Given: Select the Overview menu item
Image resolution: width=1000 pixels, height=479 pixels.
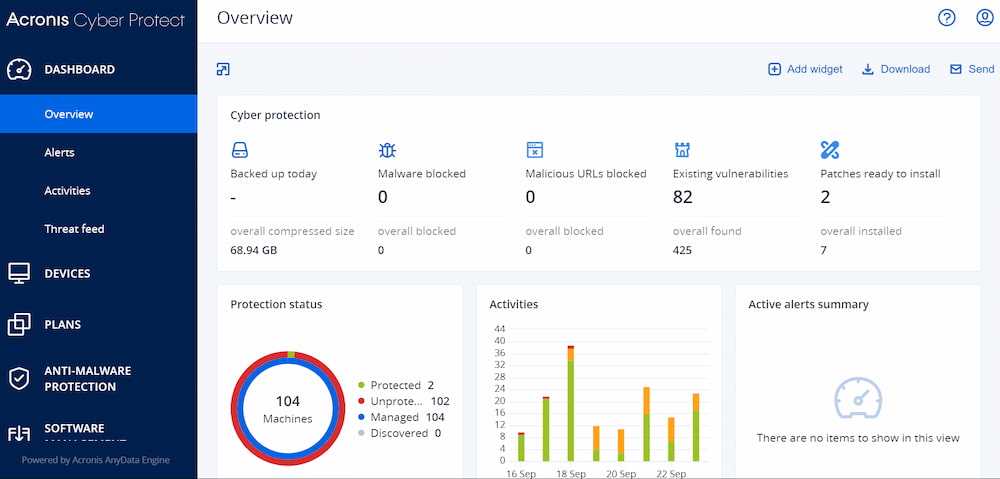Looking at the screenshot, I should coord(69,114).
